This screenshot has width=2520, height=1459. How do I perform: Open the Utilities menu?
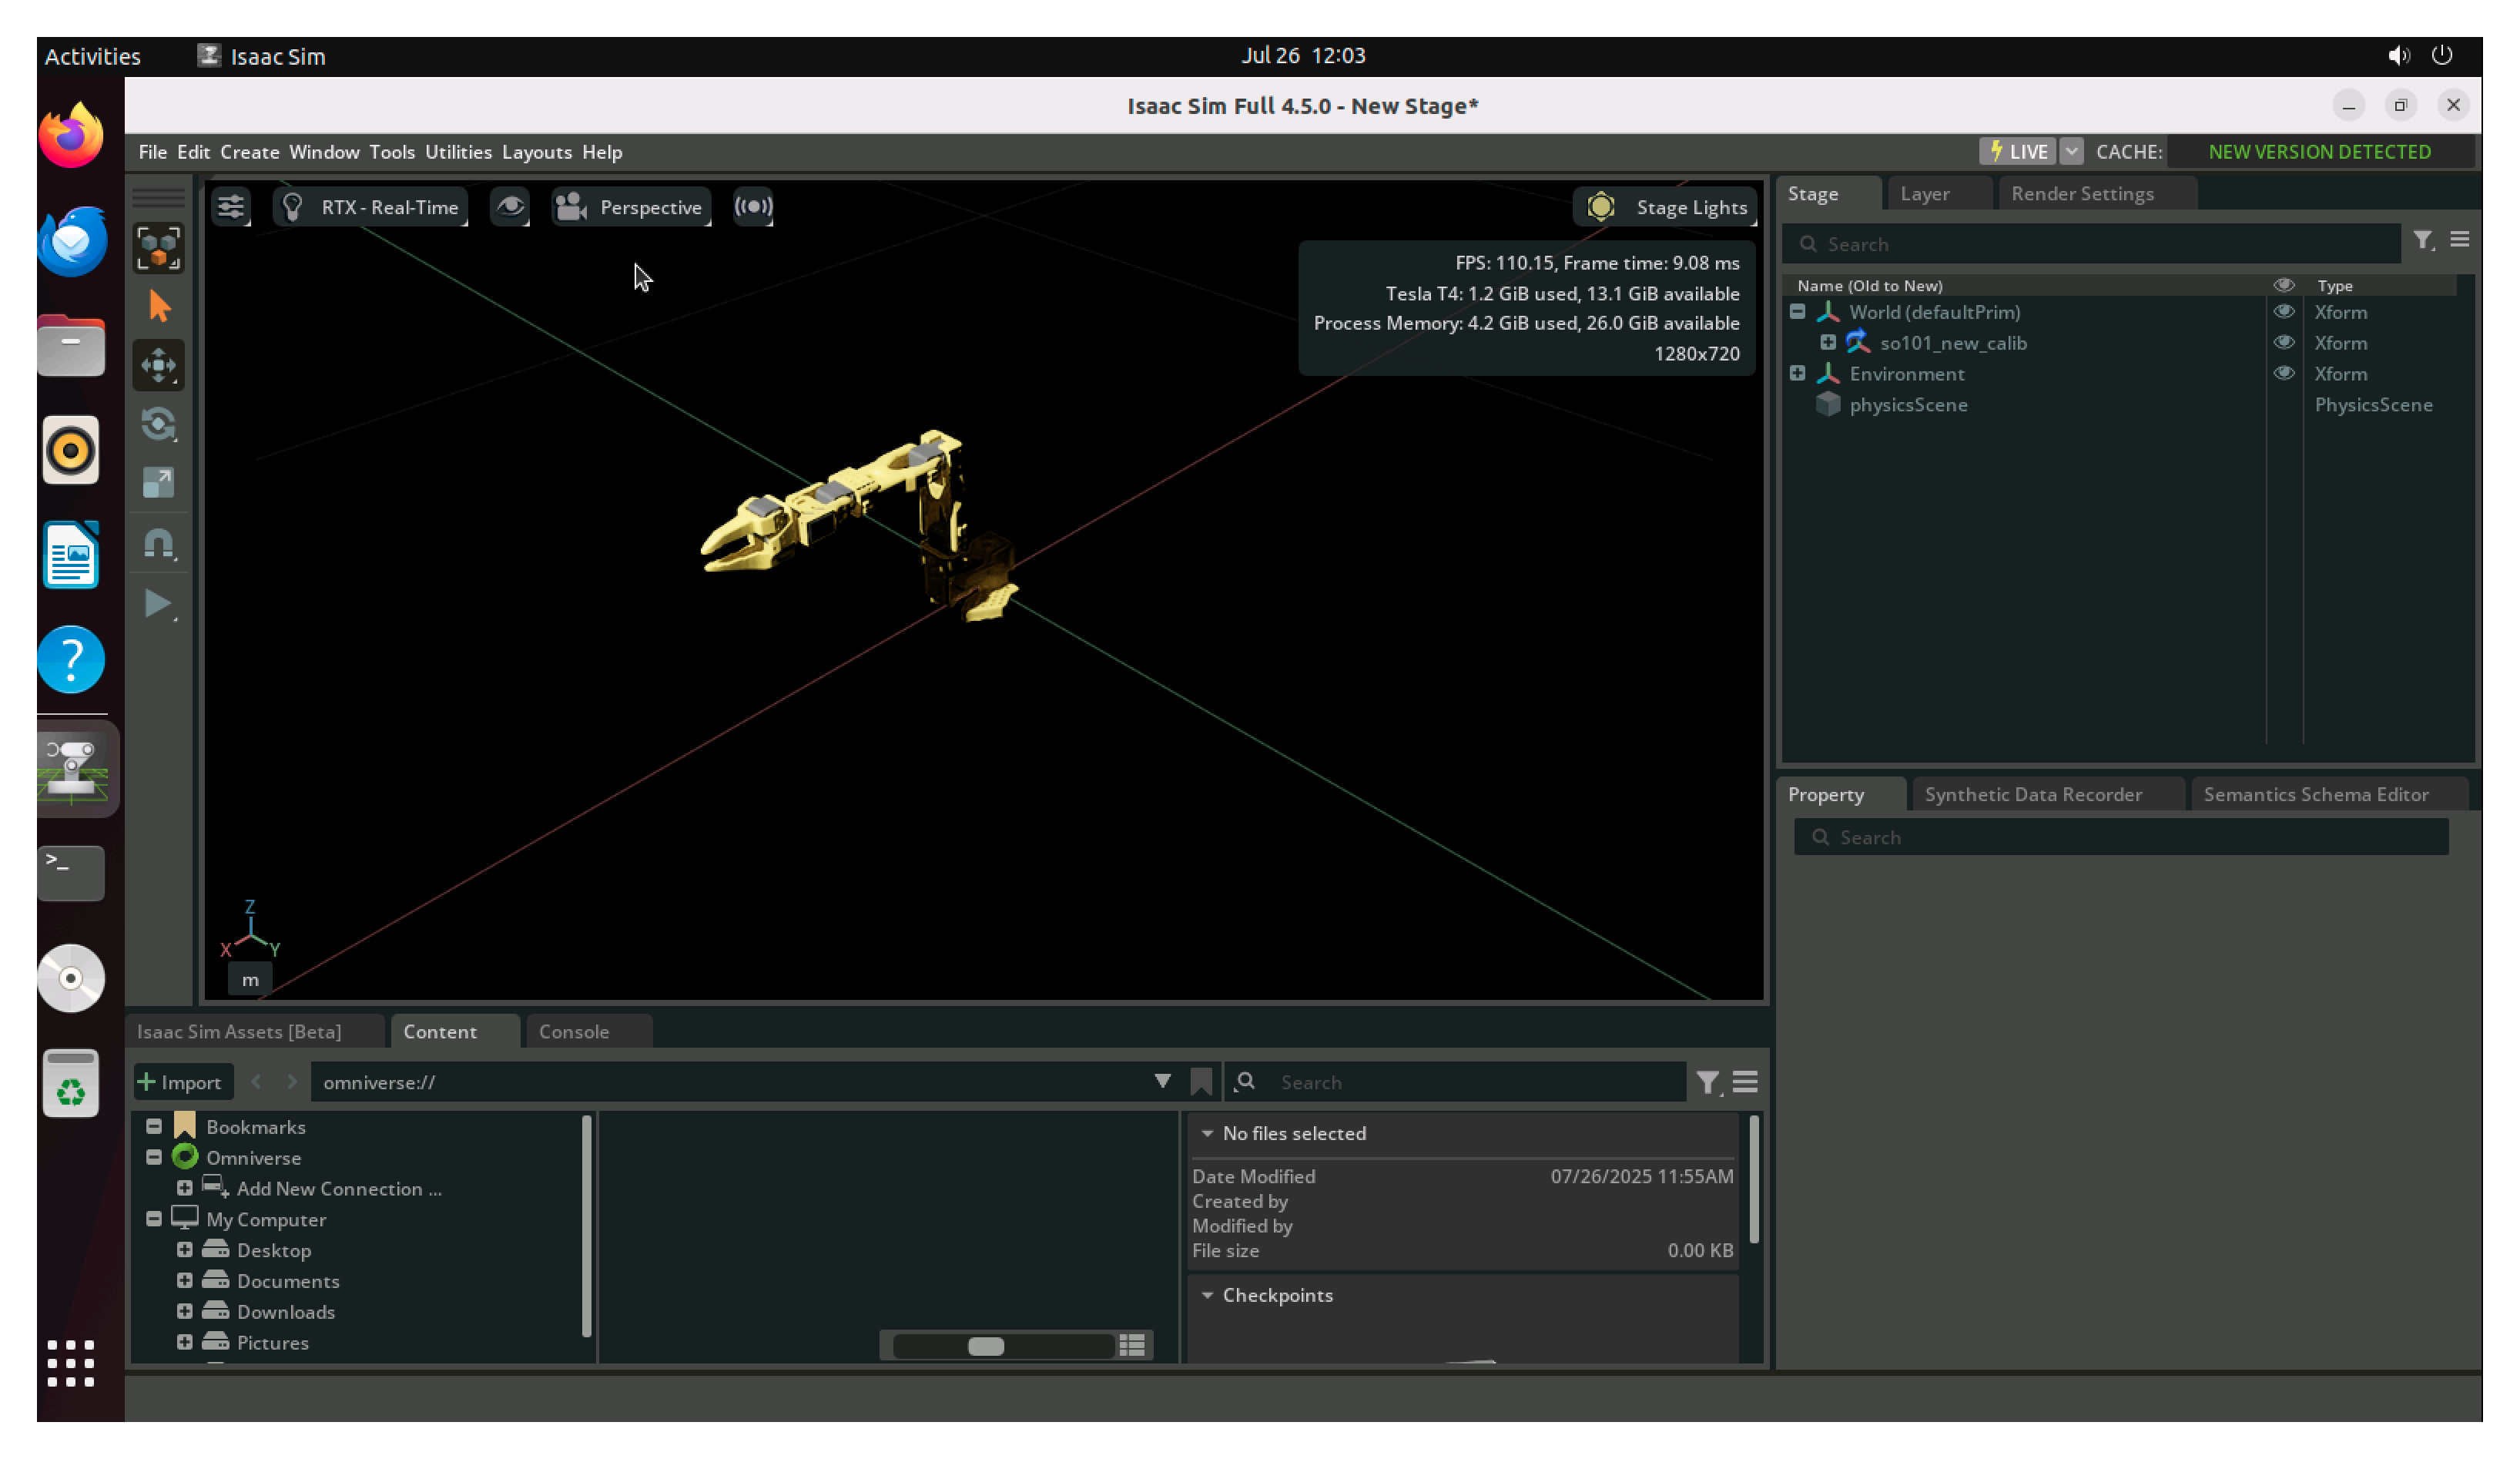tap(458, 152)
